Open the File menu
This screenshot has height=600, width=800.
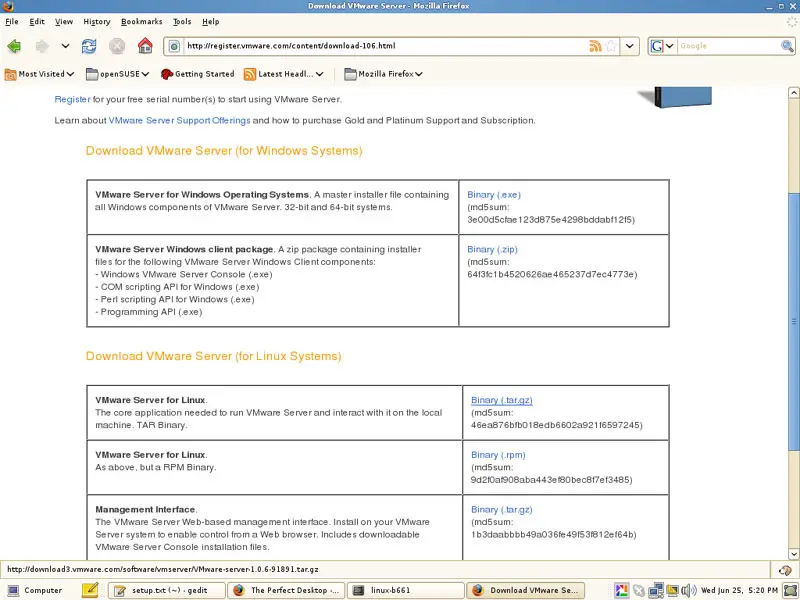click(12, 21)
